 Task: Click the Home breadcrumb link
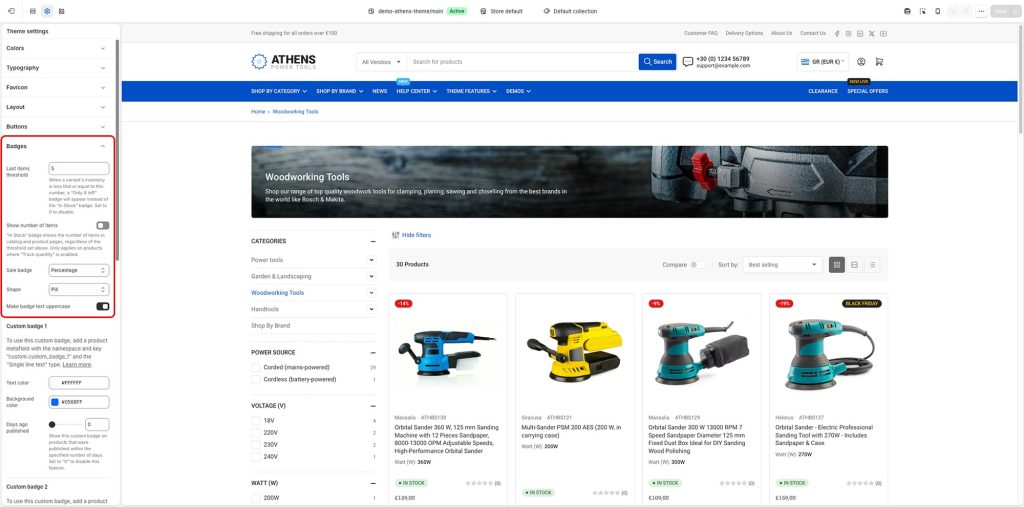click(258, 112)
